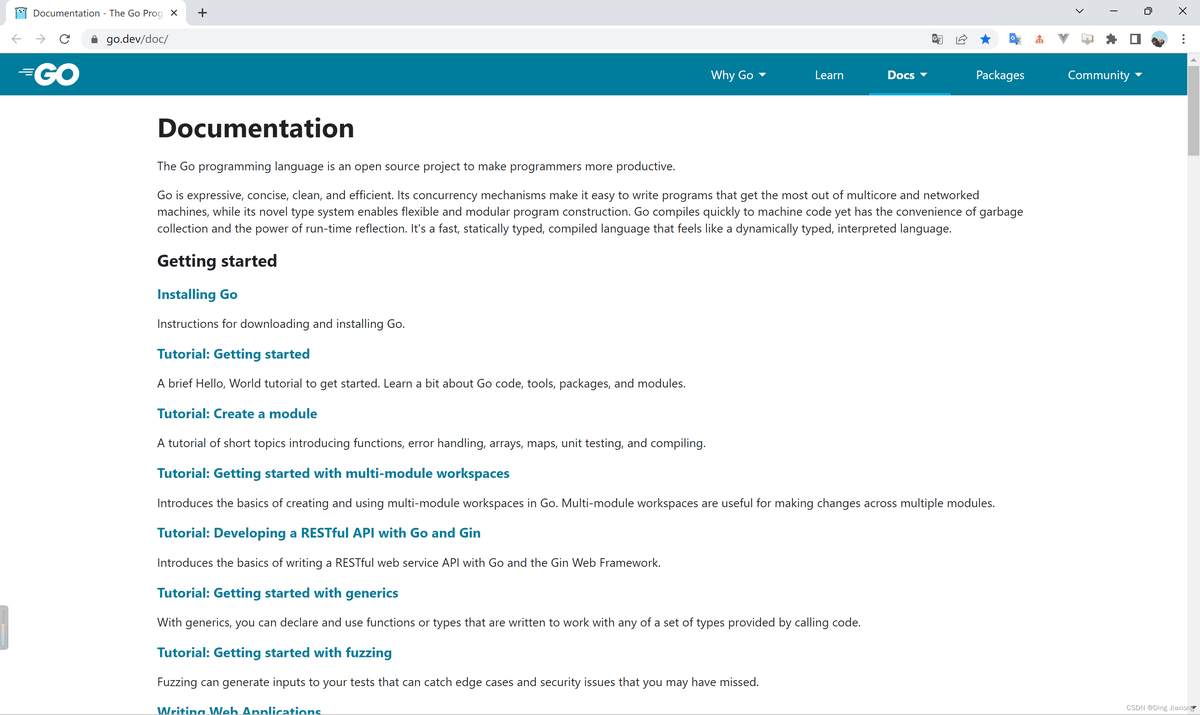
Task: Open the Packages page
Action: tap(1000, 75)
